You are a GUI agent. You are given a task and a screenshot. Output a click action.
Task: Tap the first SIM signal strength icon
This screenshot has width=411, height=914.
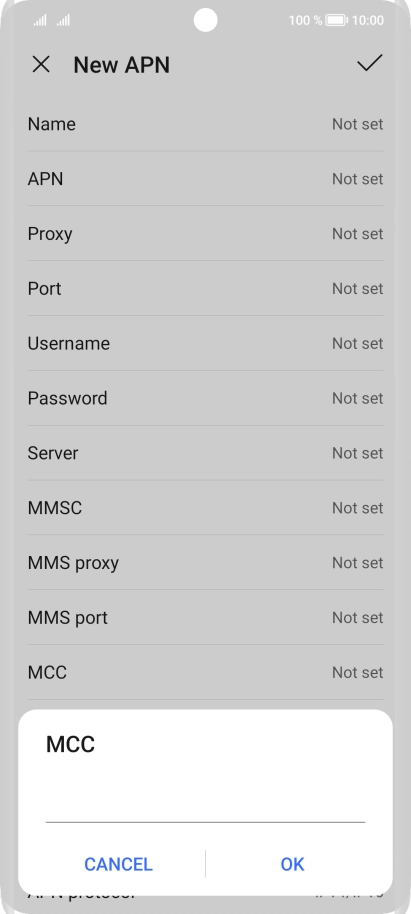40,20
